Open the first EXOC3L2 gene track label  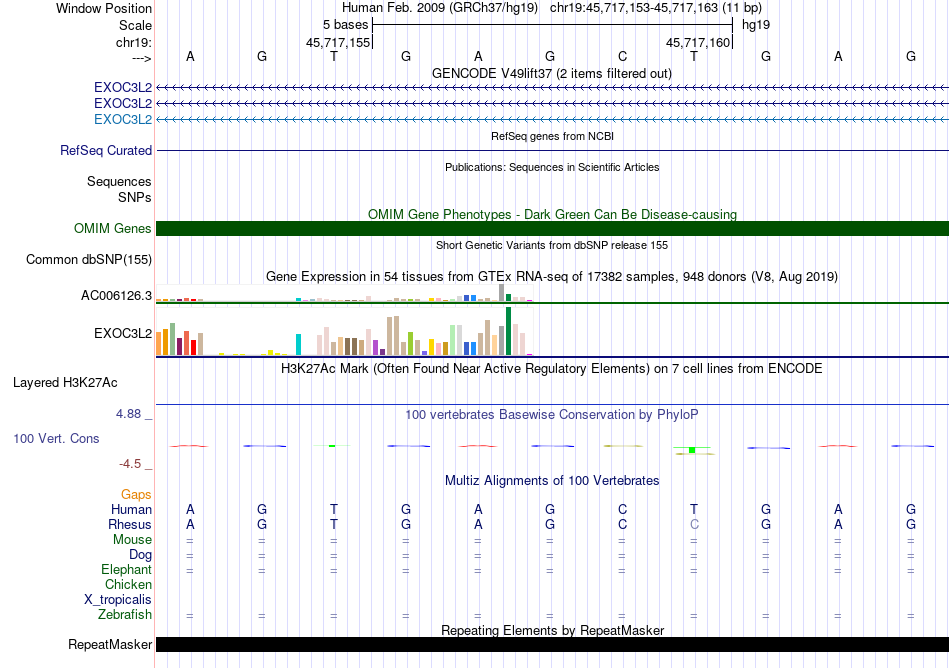coord(123,88)
